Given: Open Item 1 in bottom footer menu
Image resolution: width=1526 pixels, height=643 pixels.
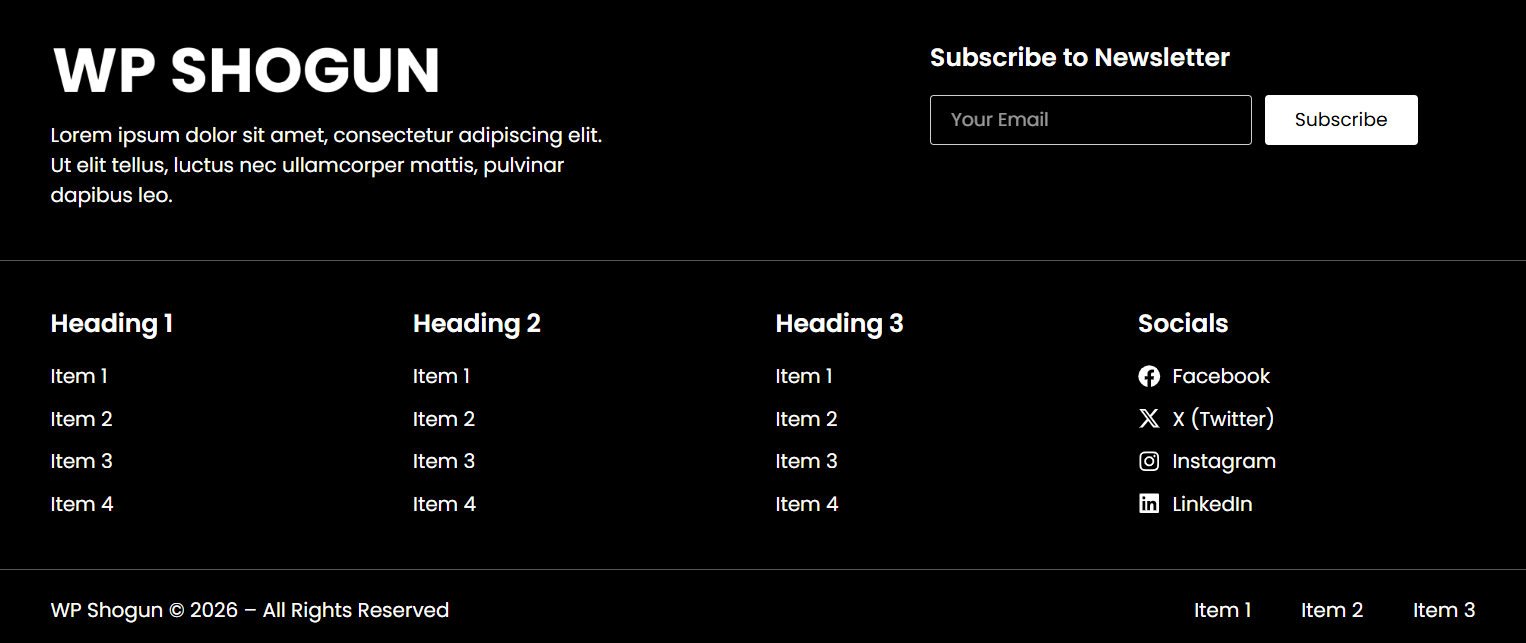Looking at the screenshot, I should point(1223,610).
